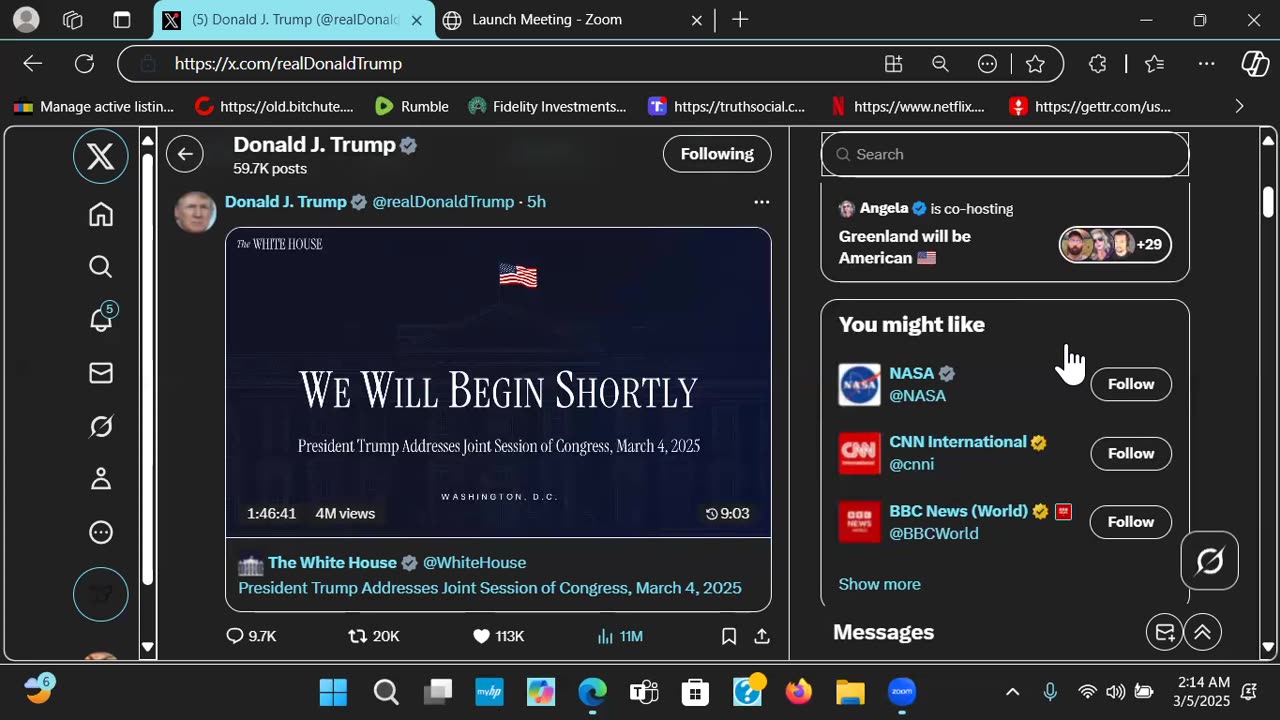Expand bookmarks overflow chevron
The width and height of the screenshot is (1280, 720).
[x=1239, y=106]
